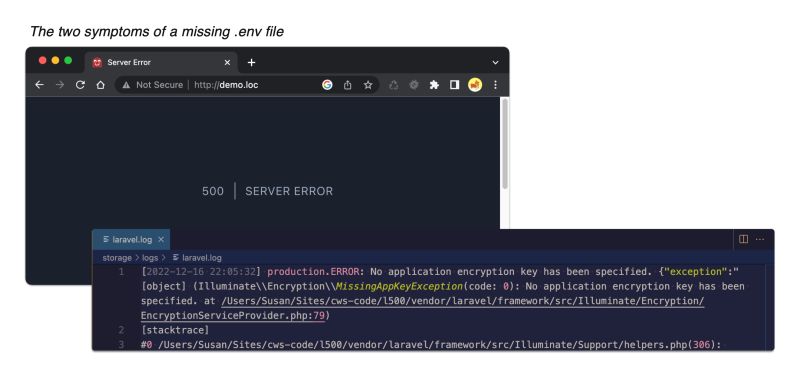Click the green maximize window button
800x377 pixels.
click(x=68, y=60)
